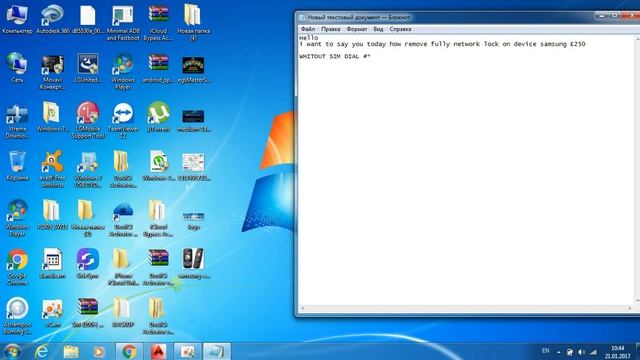
Task: Open the Action Center flag icon
Action: [x=570, y=352]
